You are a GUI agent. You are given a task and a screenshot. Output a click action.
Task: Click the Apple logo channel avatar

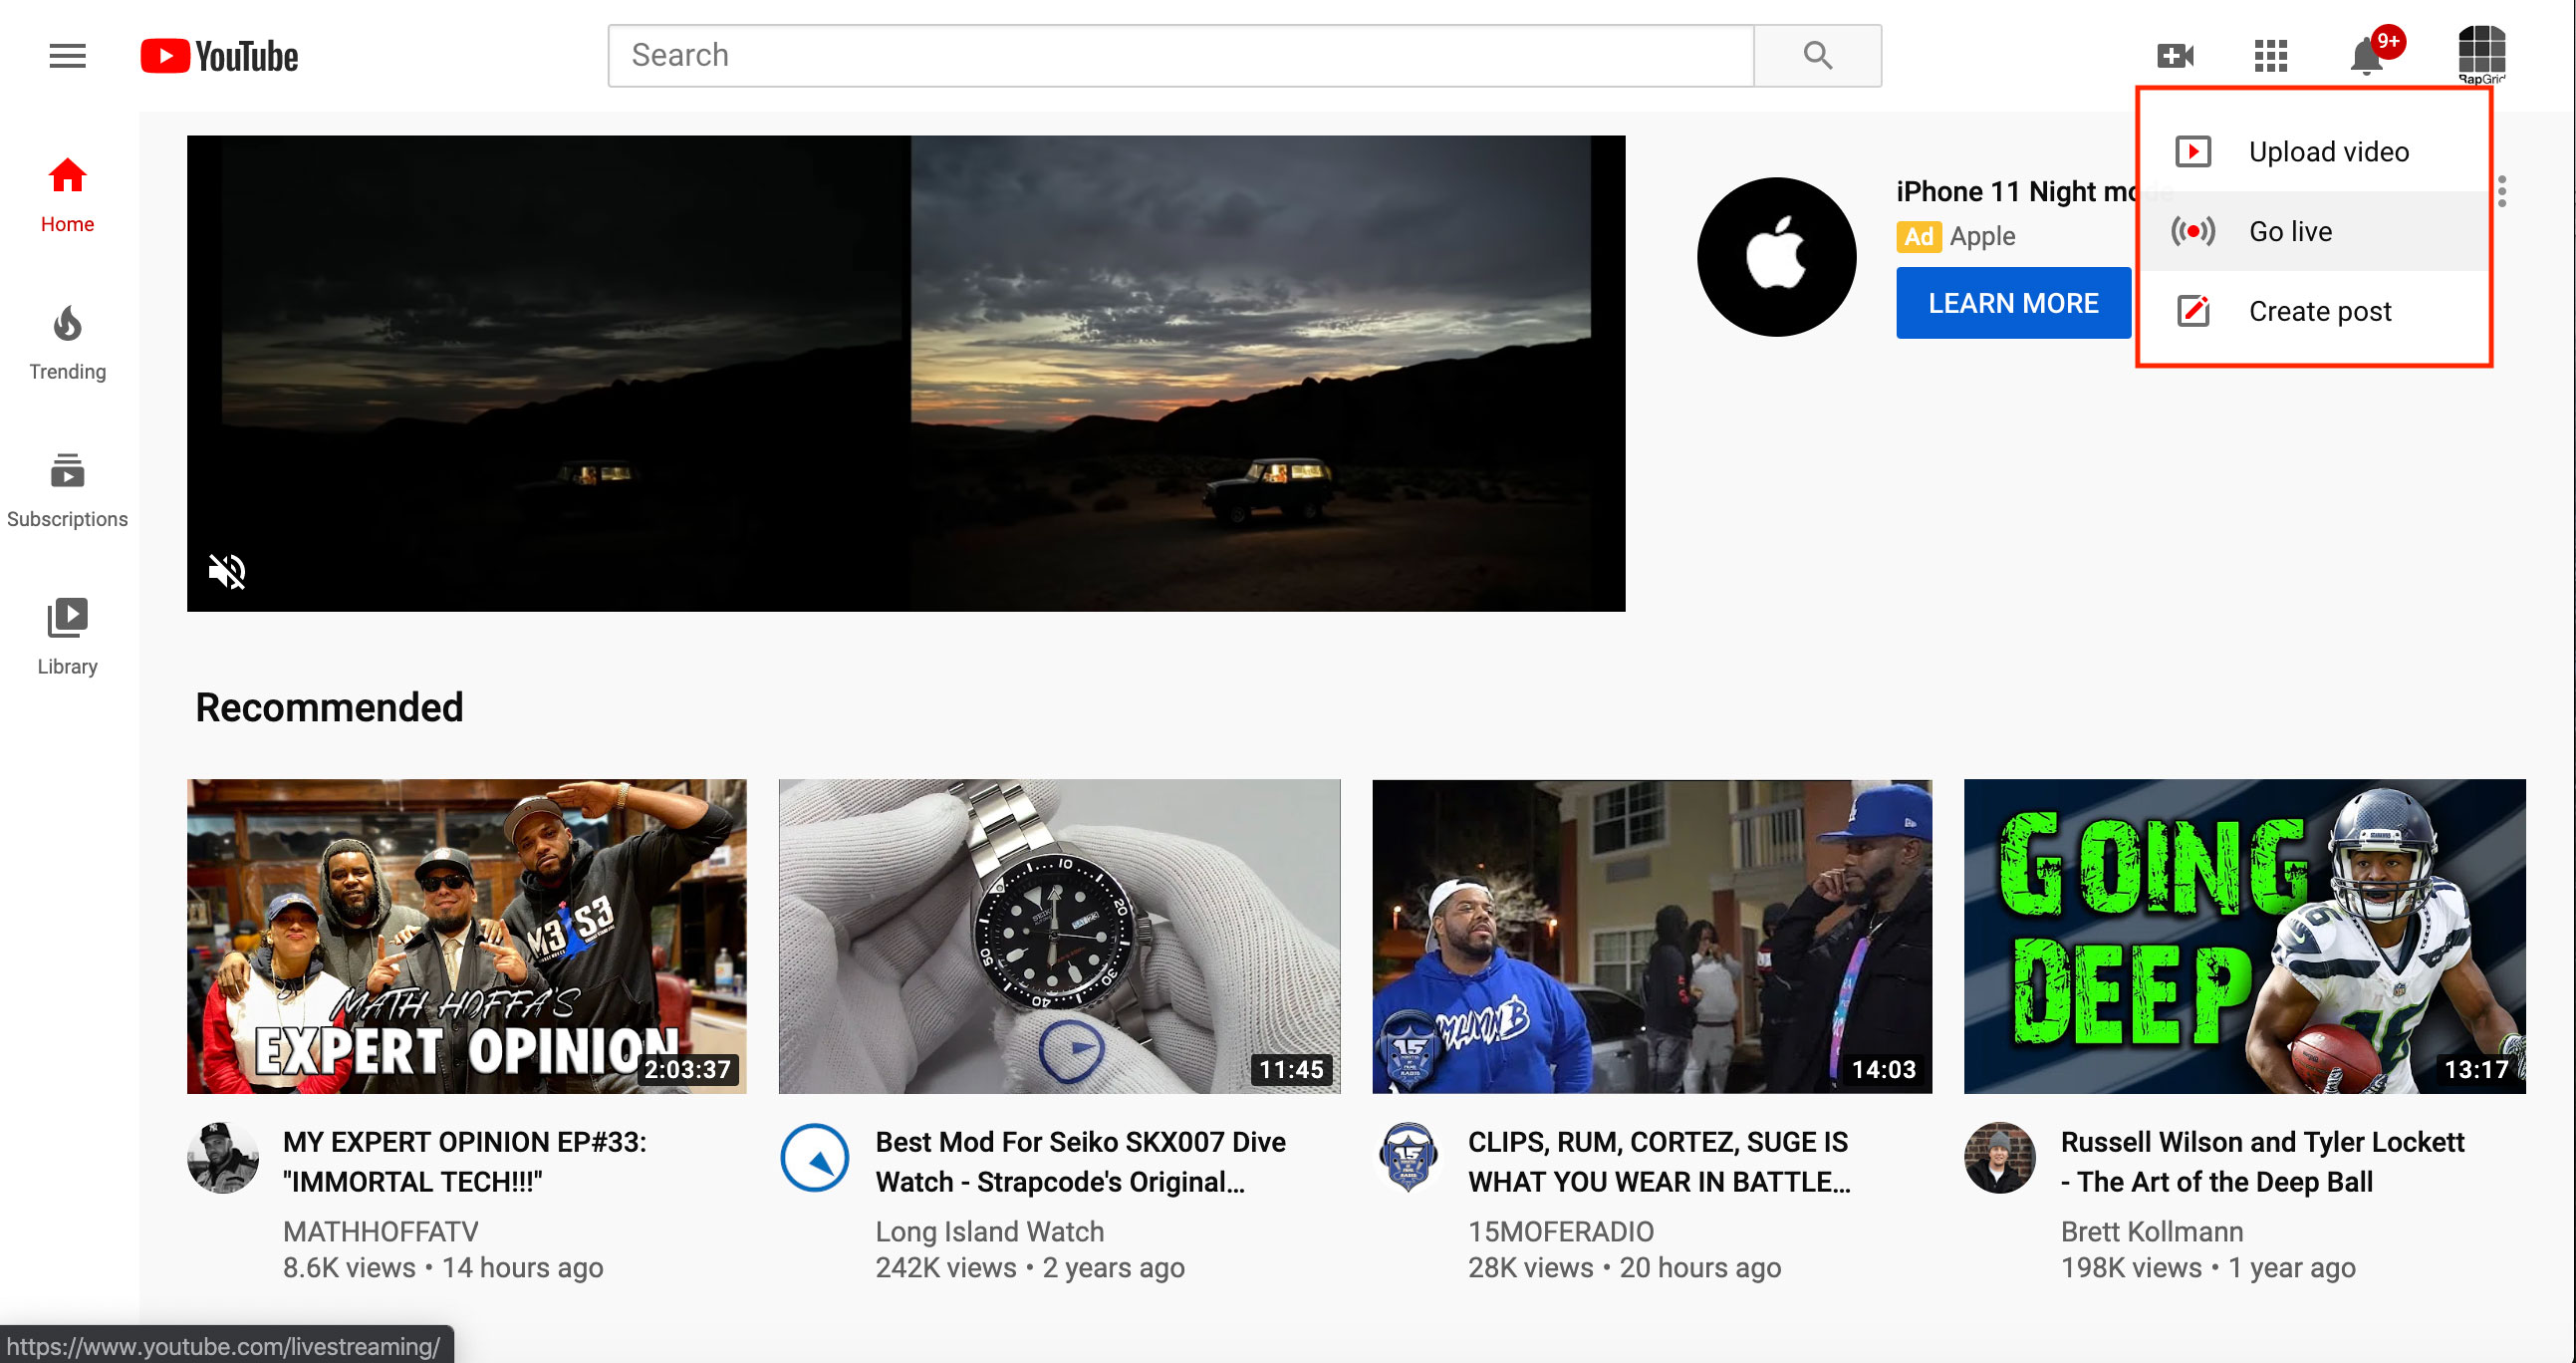(1776, 257)
